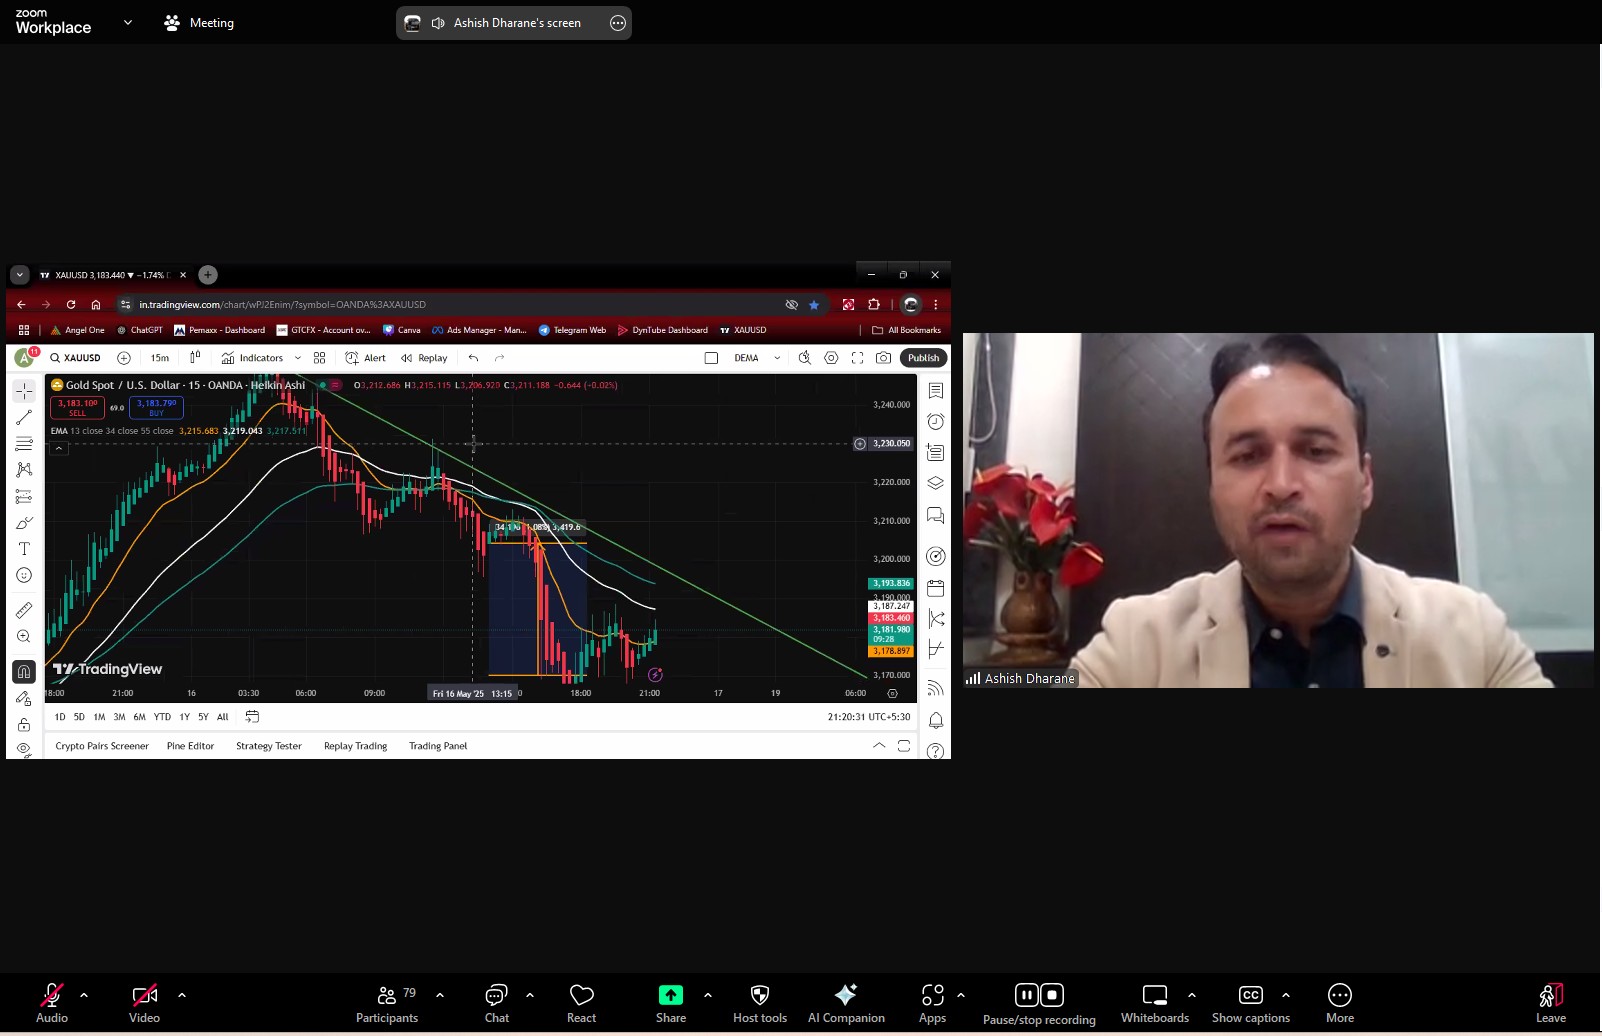Viewport: 1602px width, 1036px height.
Task: Open the Pine Editor tab
Action: click(190, 746)
